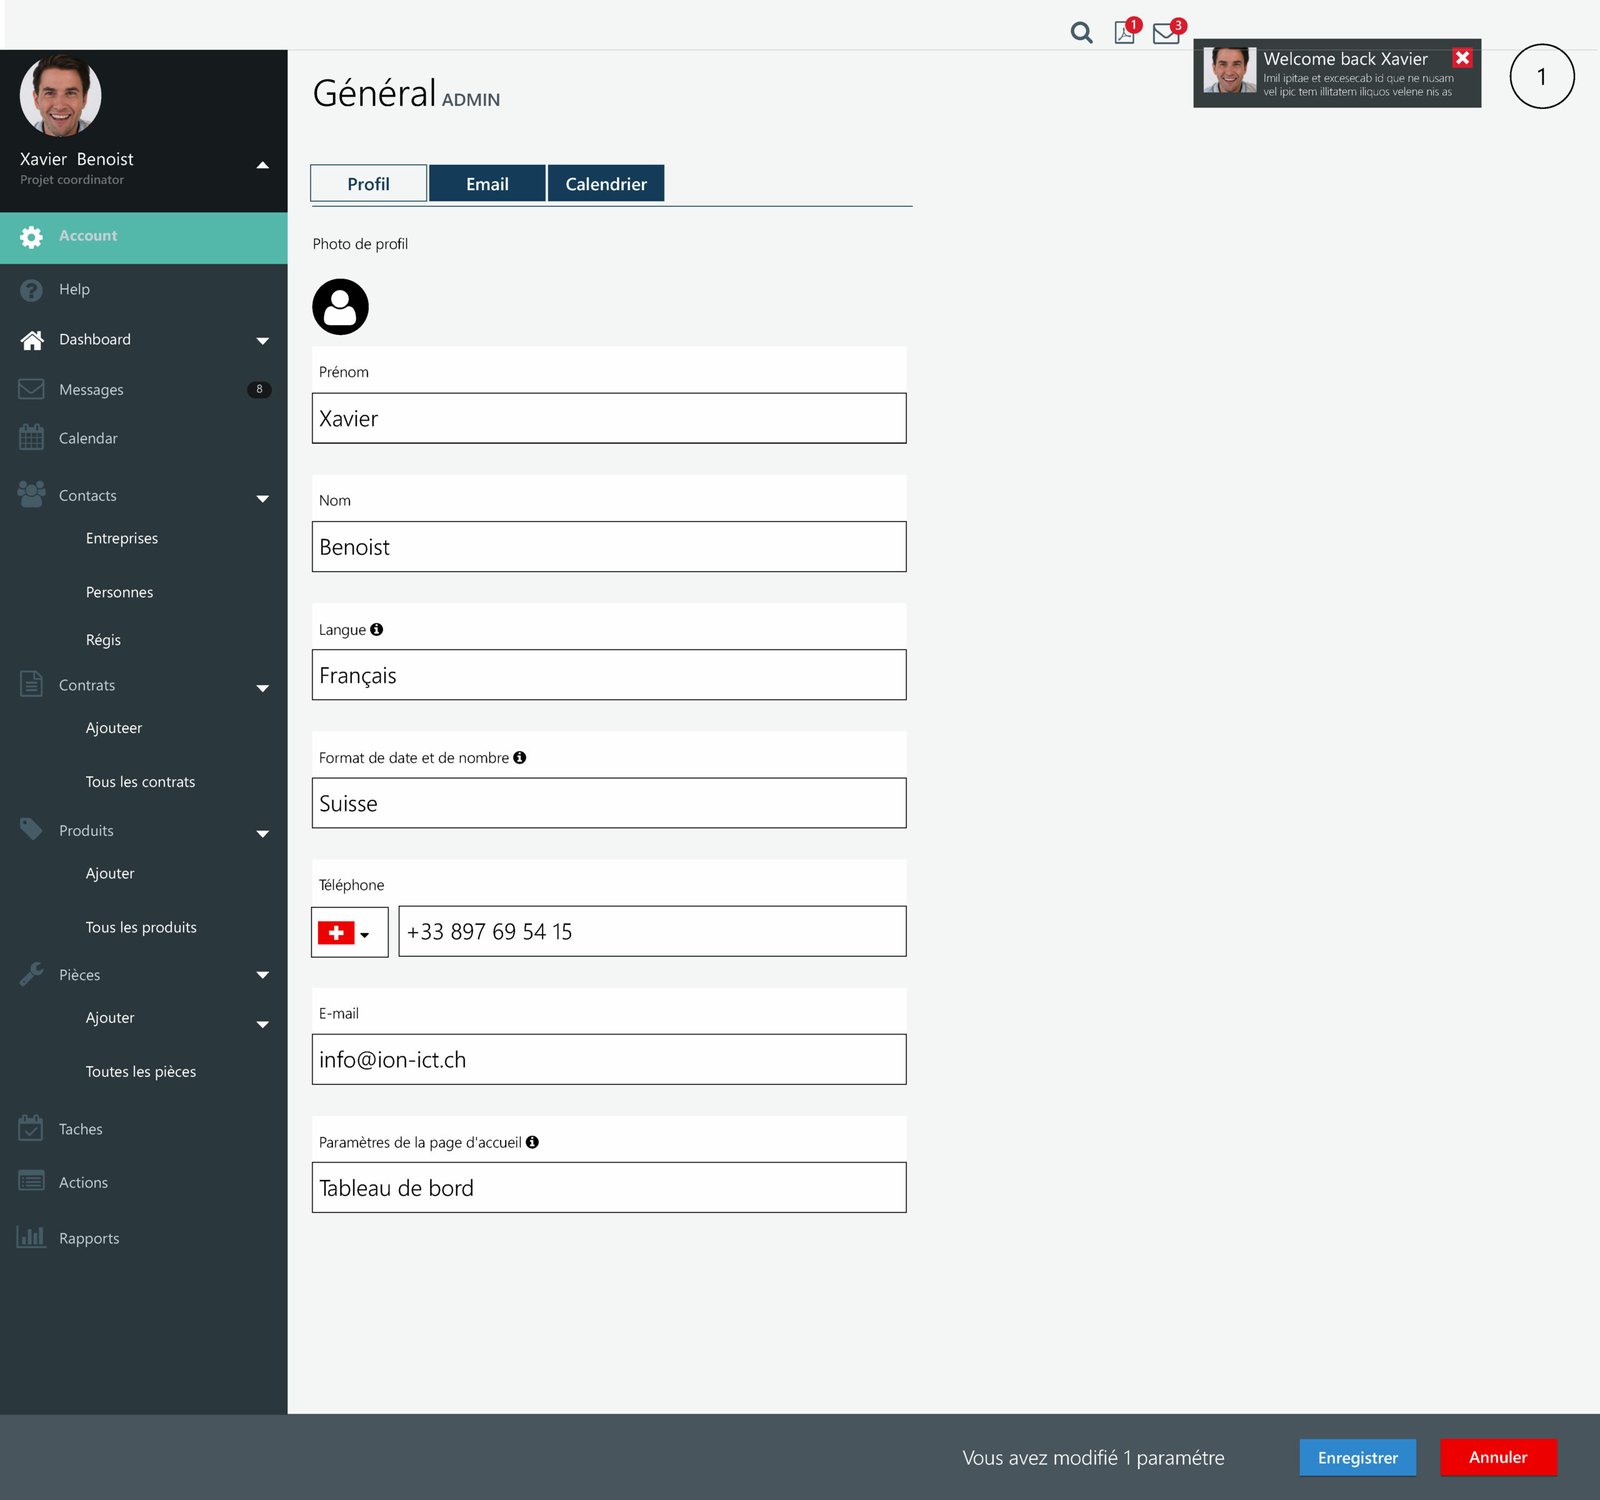The image size is (1600, 1500).
Task: Open the Calendrier tab
Action: click(x=606, y=183)
